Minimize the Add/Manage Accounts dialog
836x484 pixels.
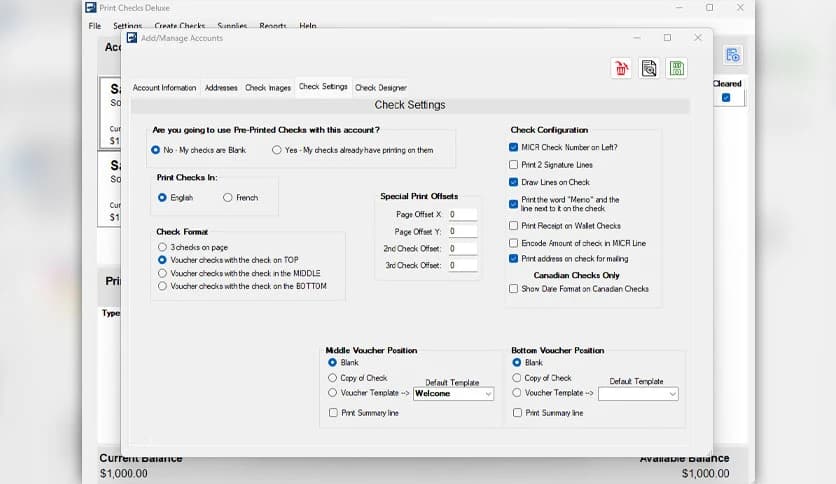[x=637, y=37]
